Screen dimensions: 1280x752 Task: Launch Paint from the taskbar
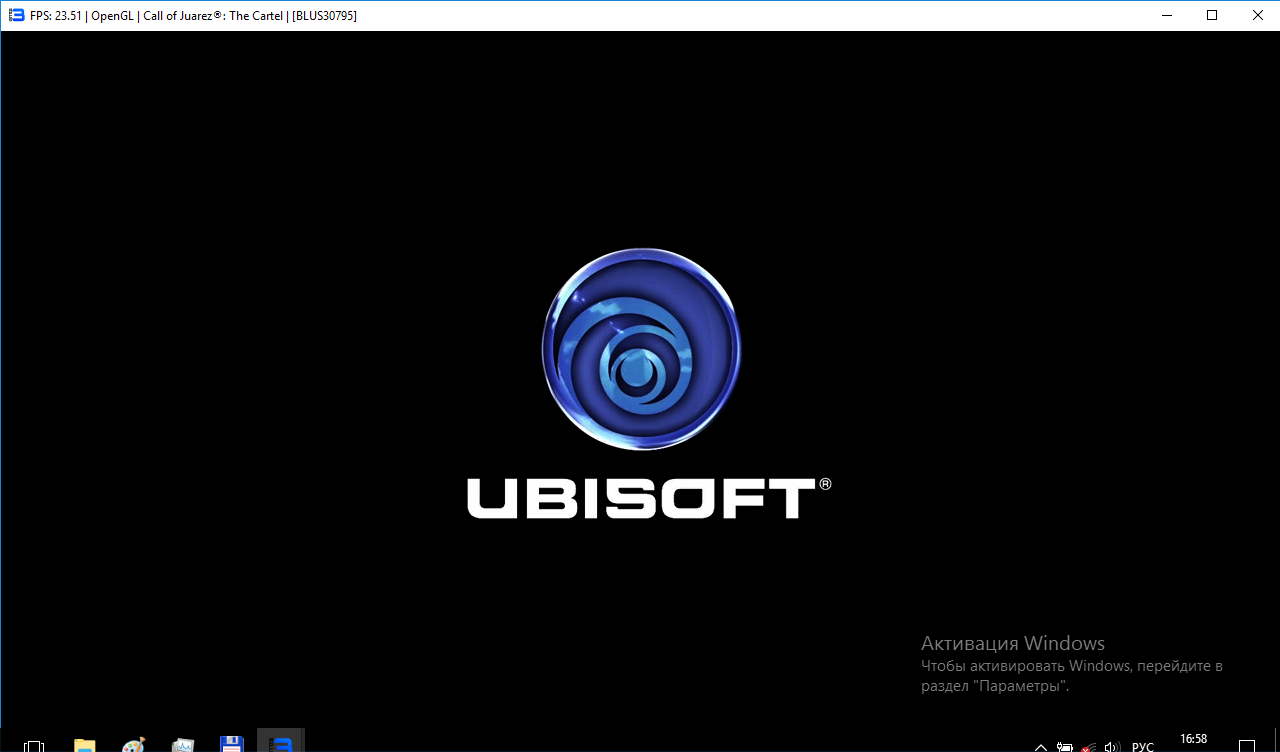pyautogui.click(x=133, y=745)
